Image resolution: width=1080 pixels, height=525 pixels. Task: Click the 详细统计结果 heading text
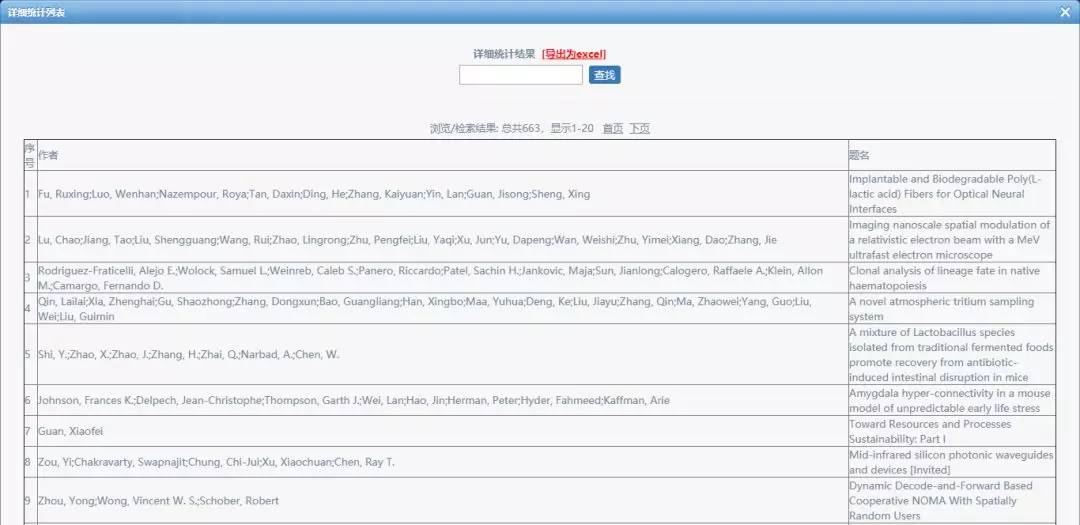pos(504,54)
